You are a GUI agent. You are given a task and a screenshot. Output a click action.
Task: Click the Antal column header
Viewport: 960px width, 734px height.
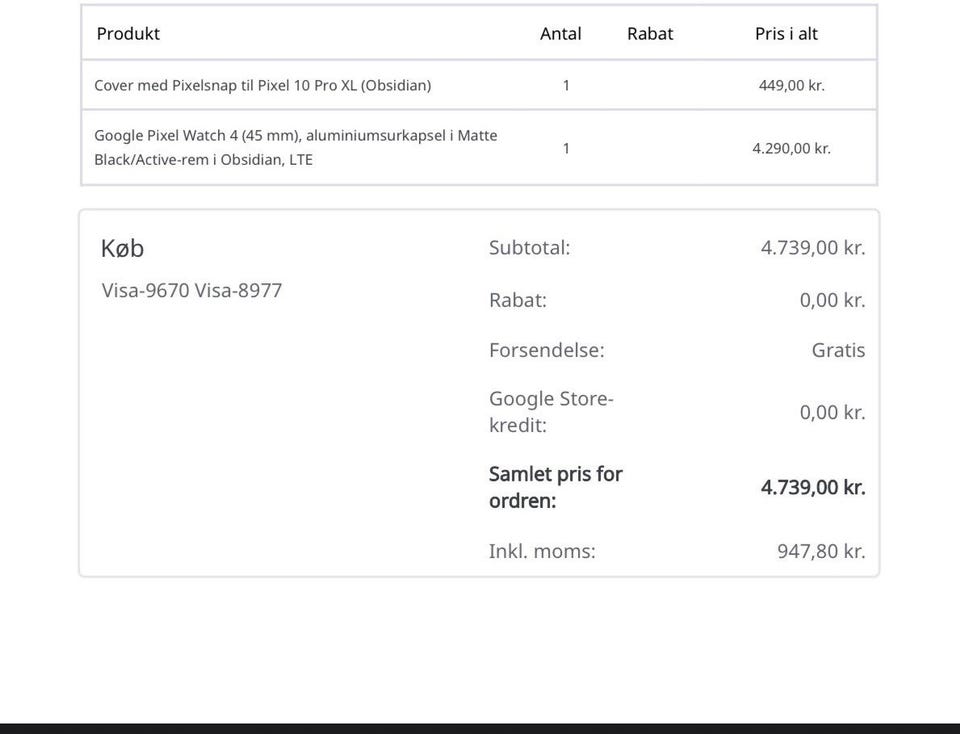(560, 34)
